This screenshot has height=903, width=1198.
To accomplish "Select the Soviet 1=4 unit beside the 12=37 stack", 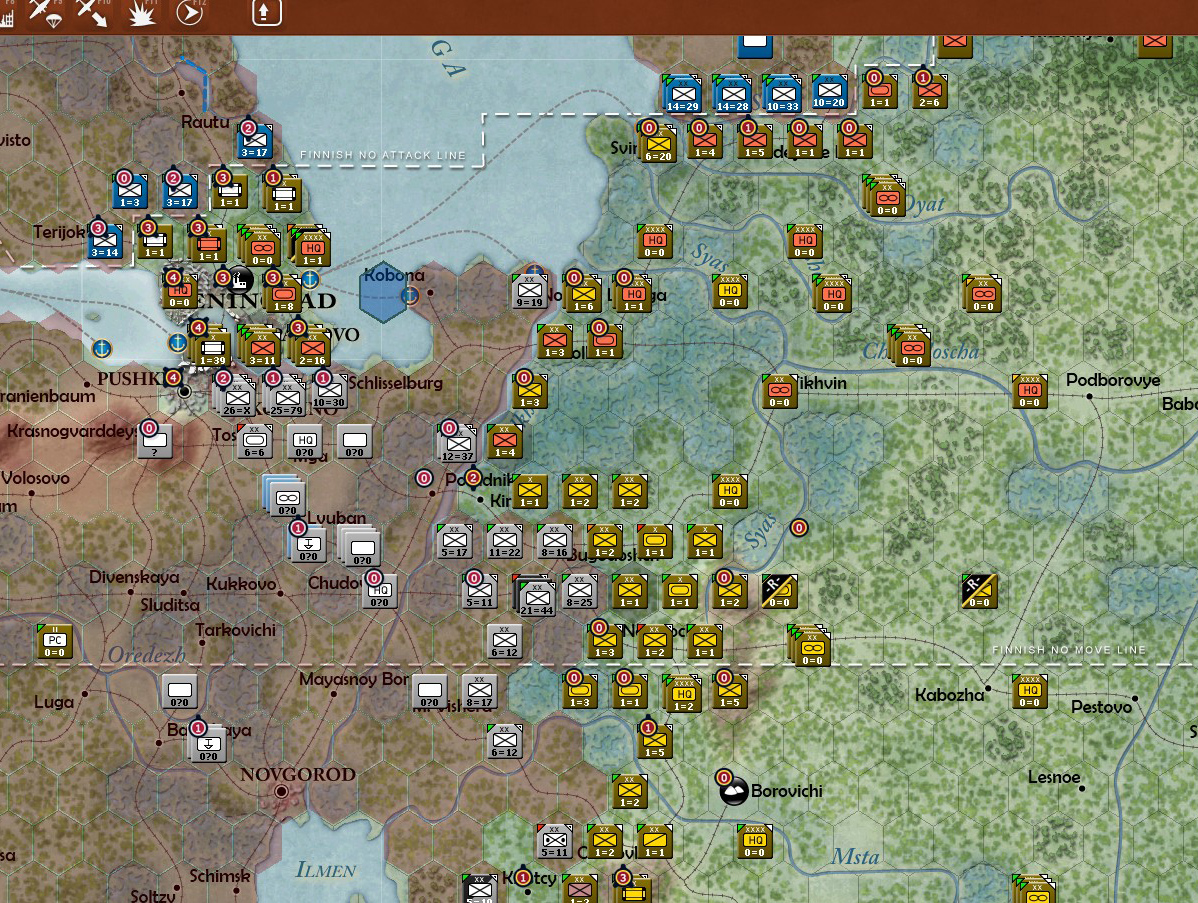I will point(504,441).
